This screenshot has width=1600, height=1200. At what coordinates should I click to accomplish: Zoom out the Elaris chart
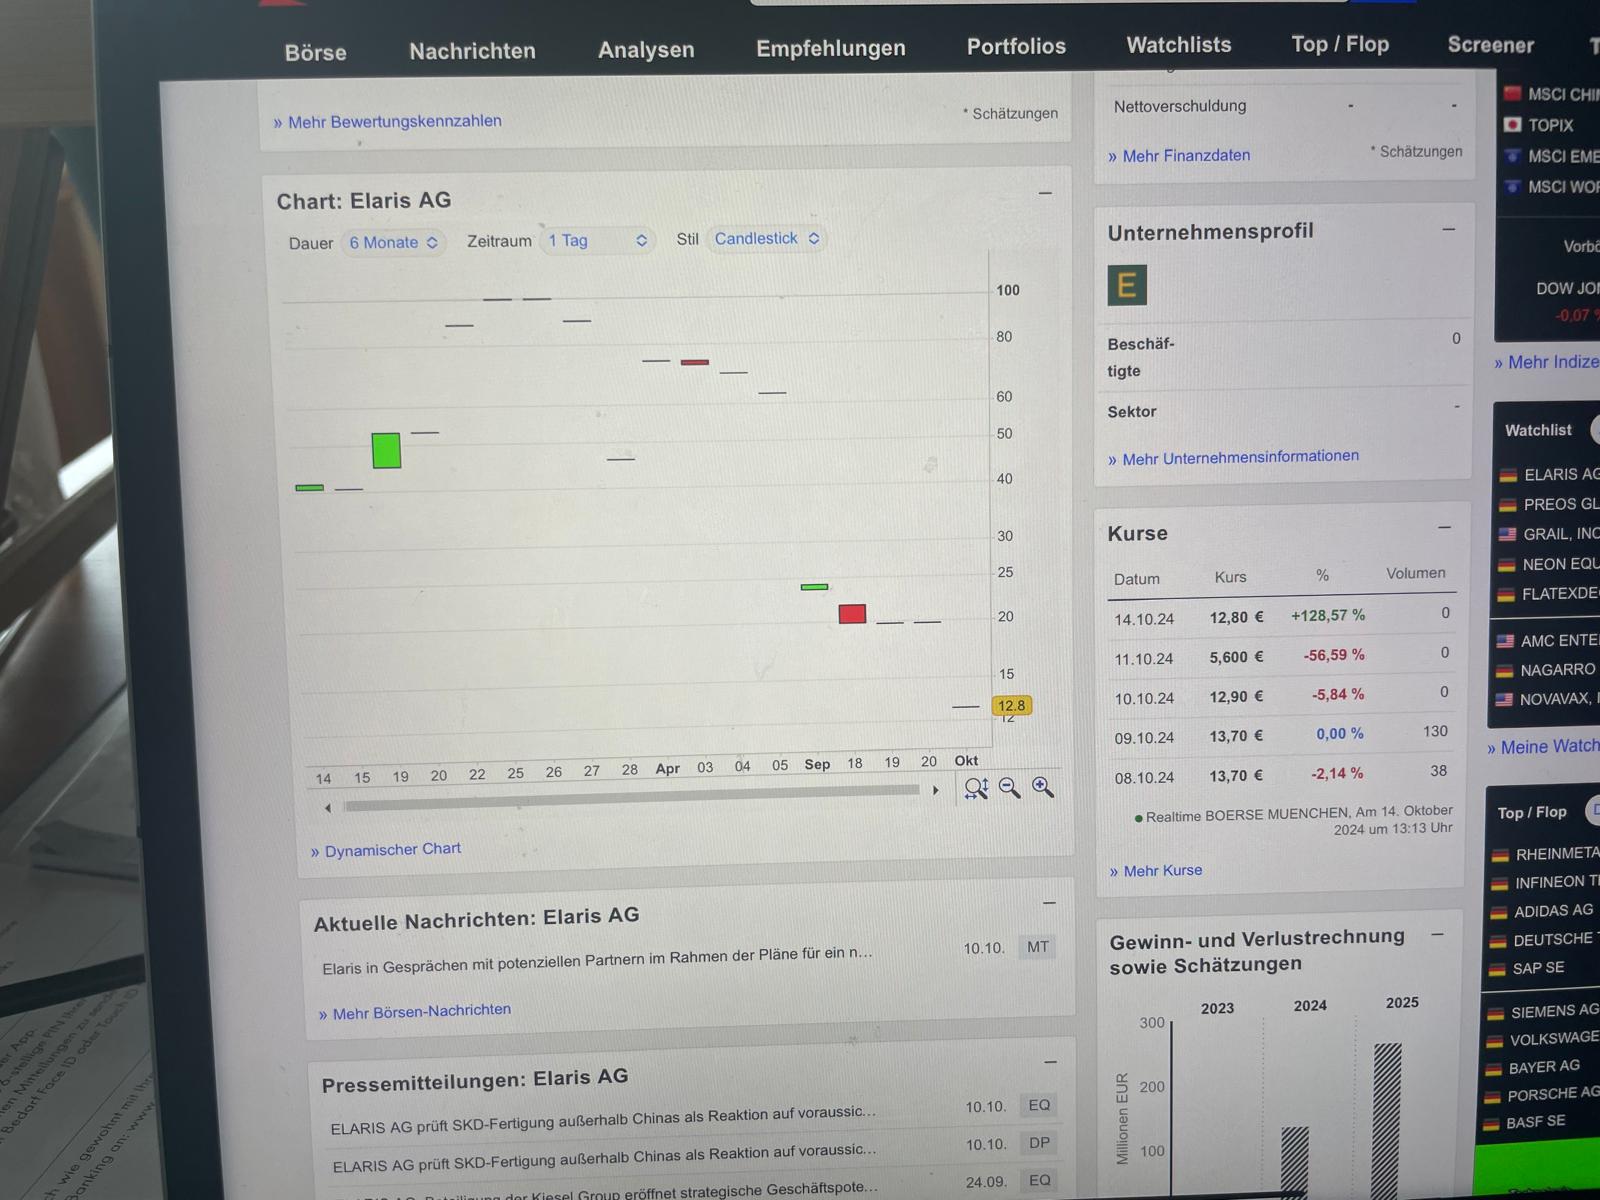[x=1010, y=788]
